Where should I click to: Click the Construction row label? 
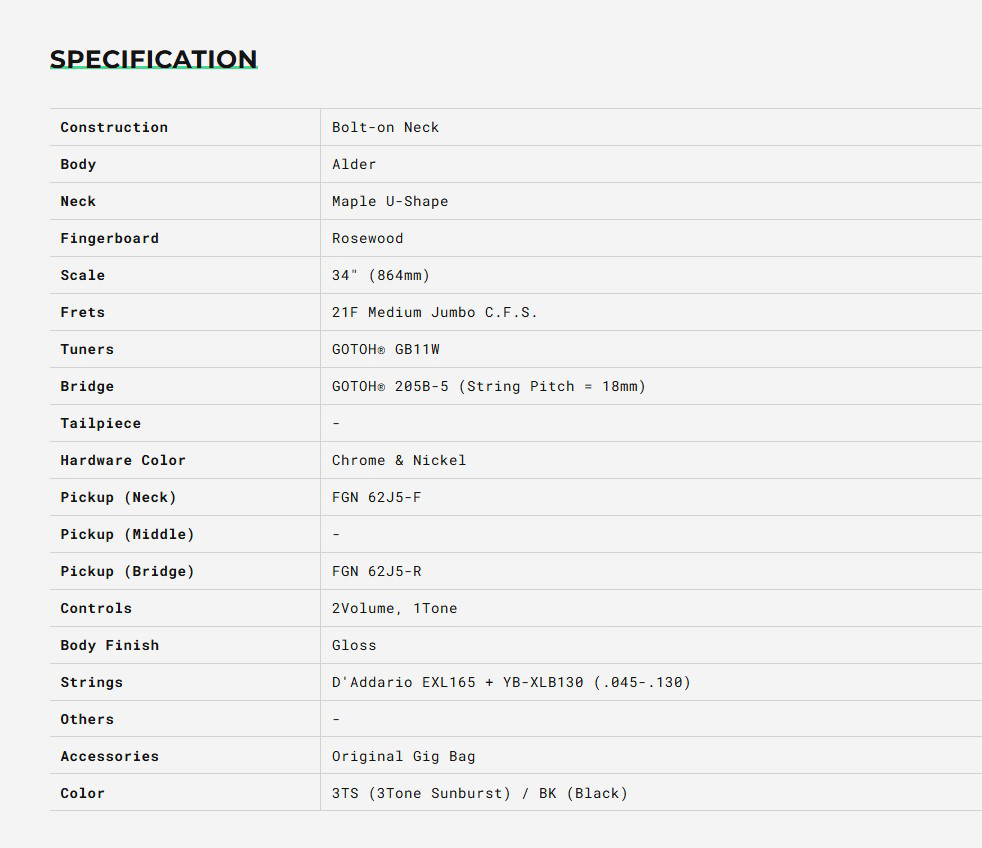coord(114,127)
